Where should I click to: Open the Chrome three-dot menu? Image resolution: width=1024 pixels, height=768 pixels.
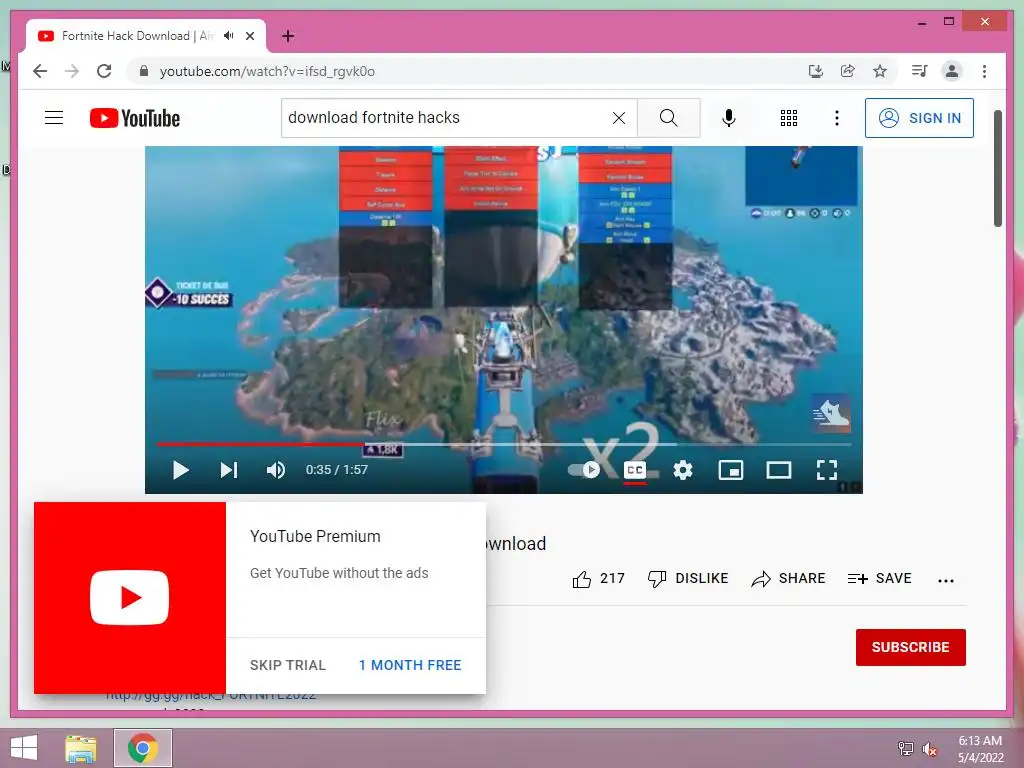[x=984, y=71]
